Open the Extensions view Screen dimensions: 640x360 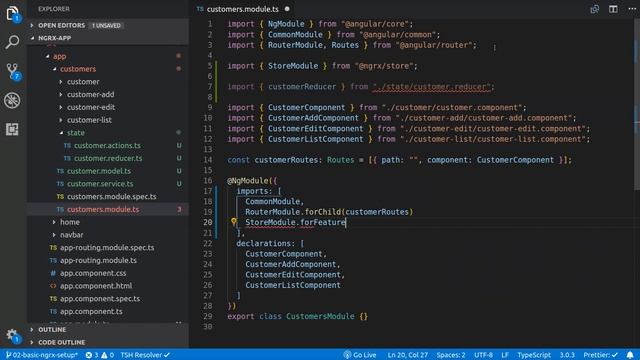coord(12,129)
